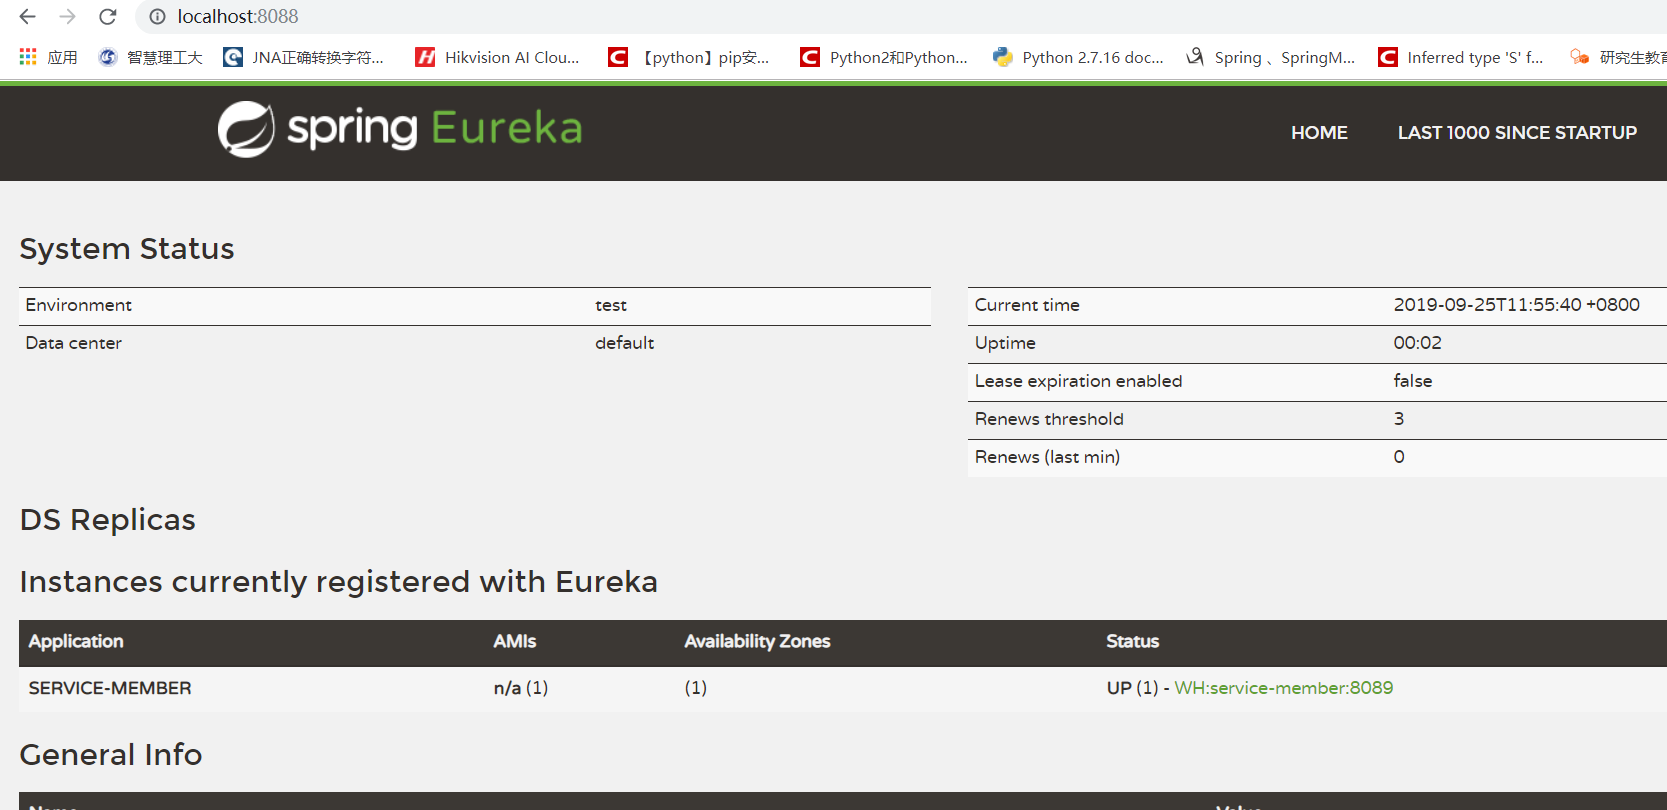1667x810 pixels.
Task: Select the environment value 'test'
Action: (611, 305)
